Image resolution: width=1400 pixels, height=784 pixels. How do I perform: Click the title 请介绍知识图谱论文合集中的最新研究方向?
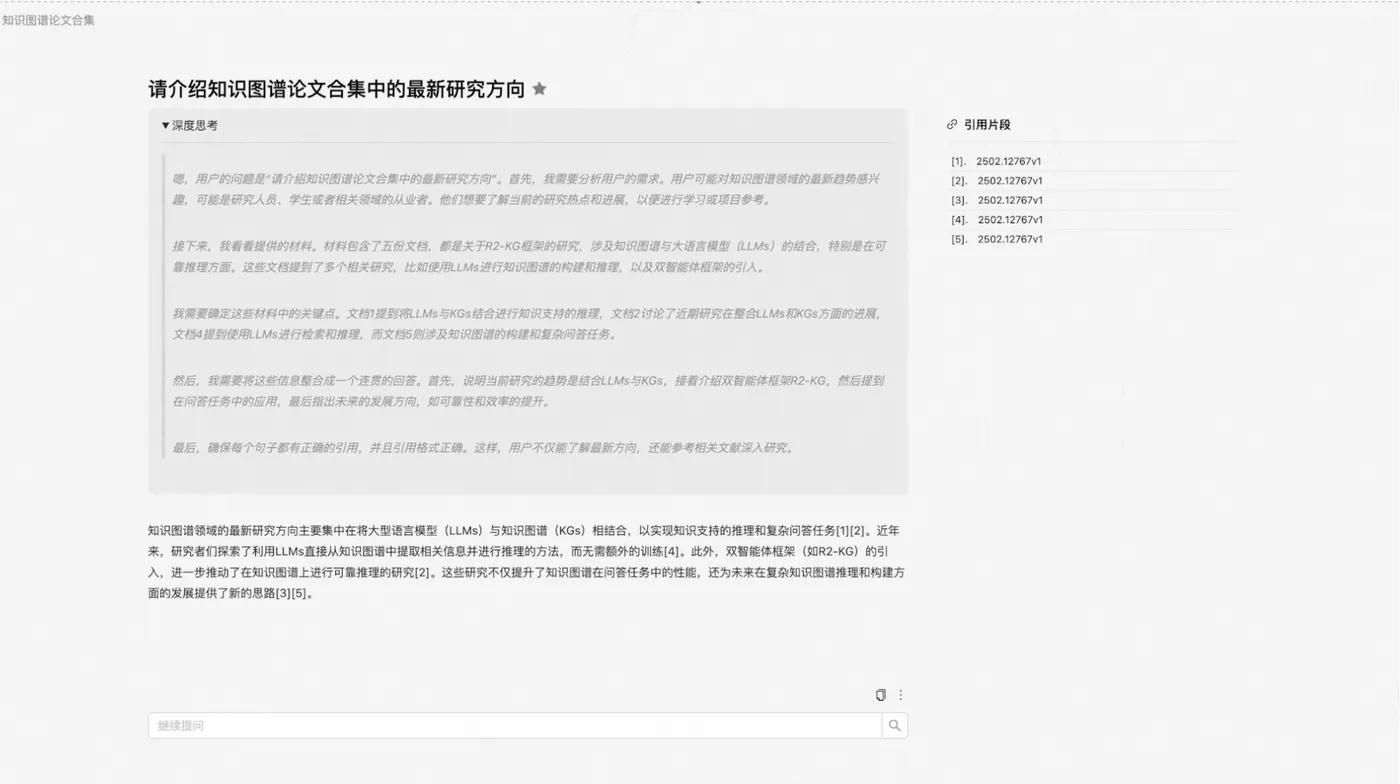(337, 89)
